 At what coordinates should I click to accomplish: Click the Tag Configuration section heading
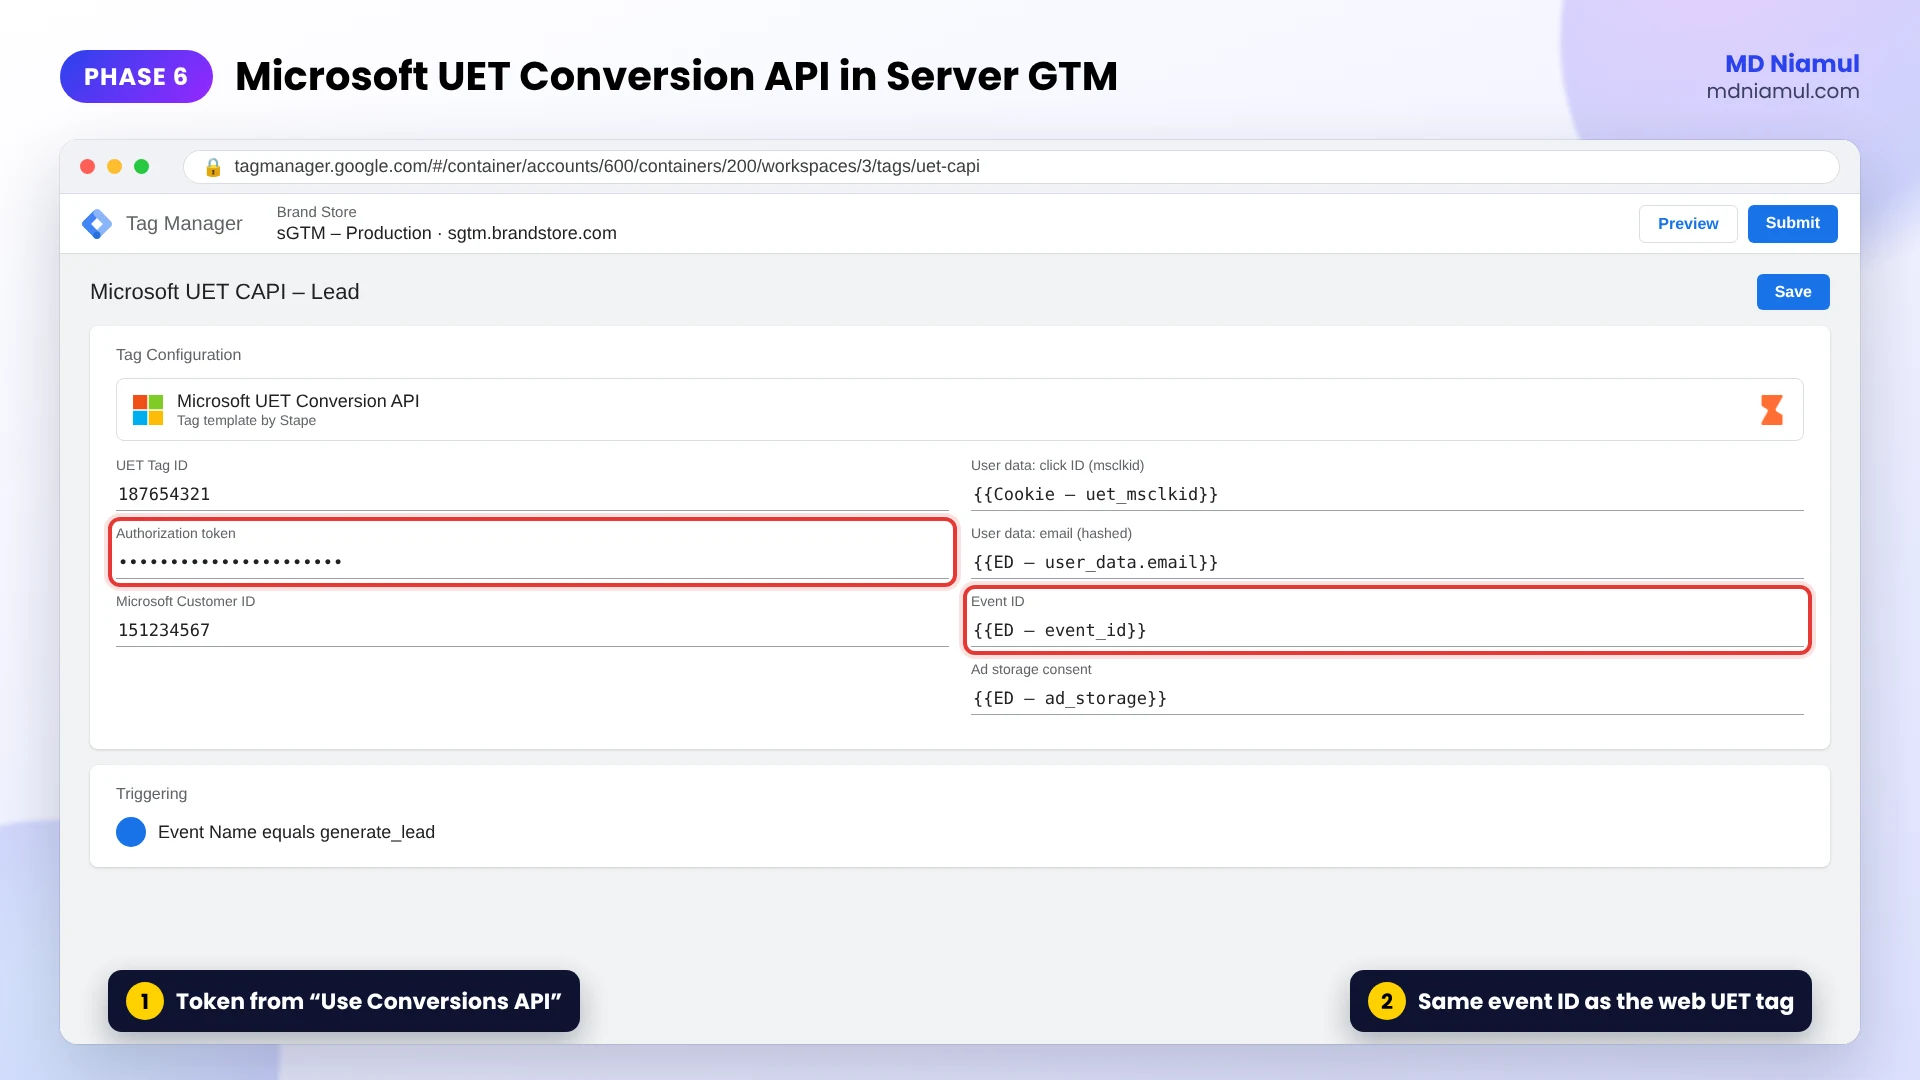point(178,355)
